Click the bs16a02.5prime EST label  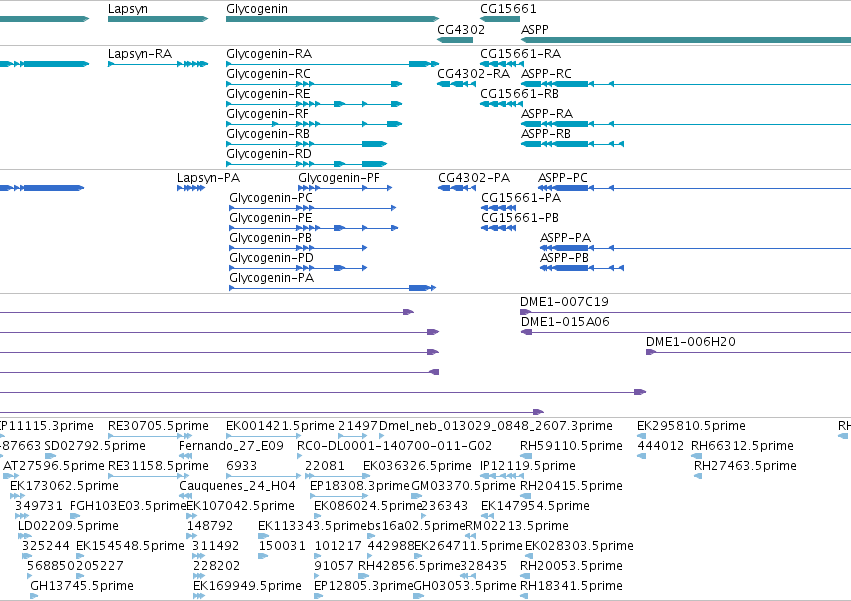416,527
